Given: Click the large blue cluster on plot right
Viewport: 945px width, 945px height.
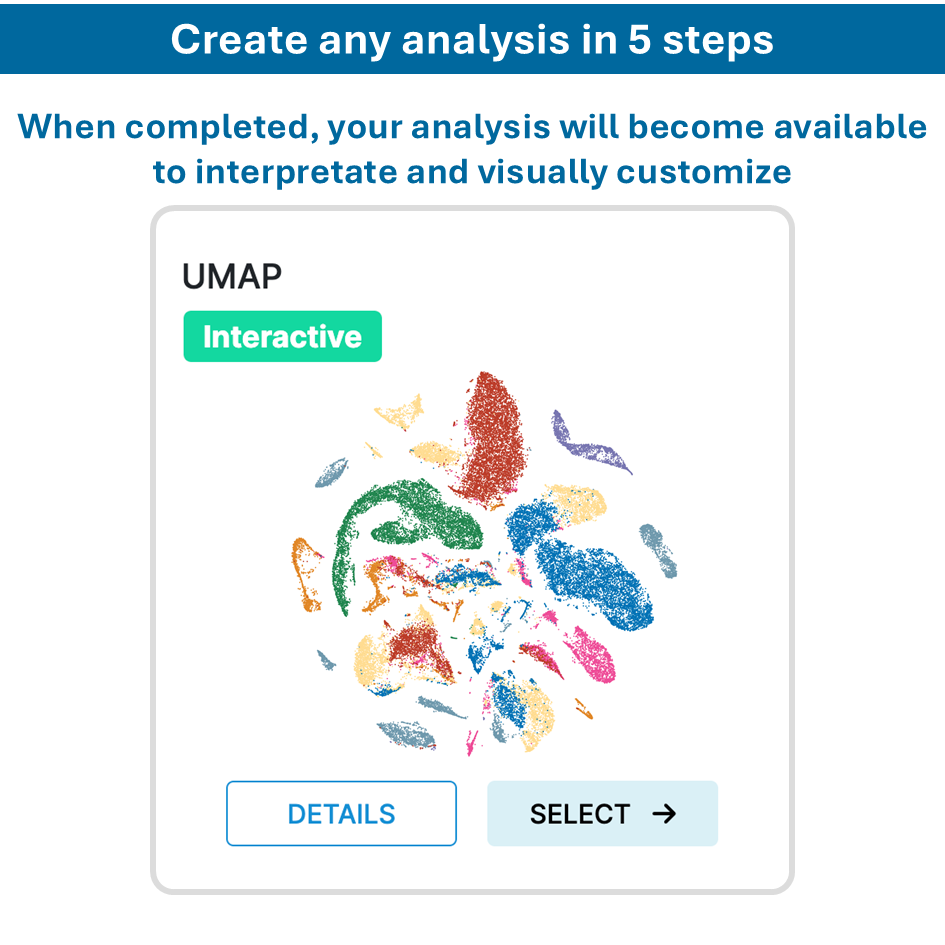Looking at the screenshot, I should click(590, 575).
